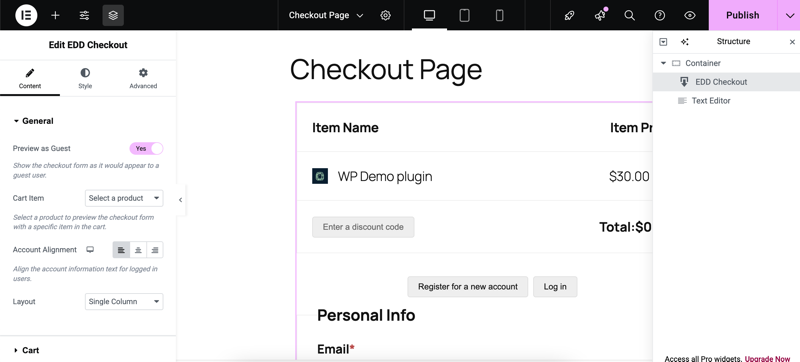Toggle Preview as Guest switch
The image size is (800, 362).
point(146,148)
